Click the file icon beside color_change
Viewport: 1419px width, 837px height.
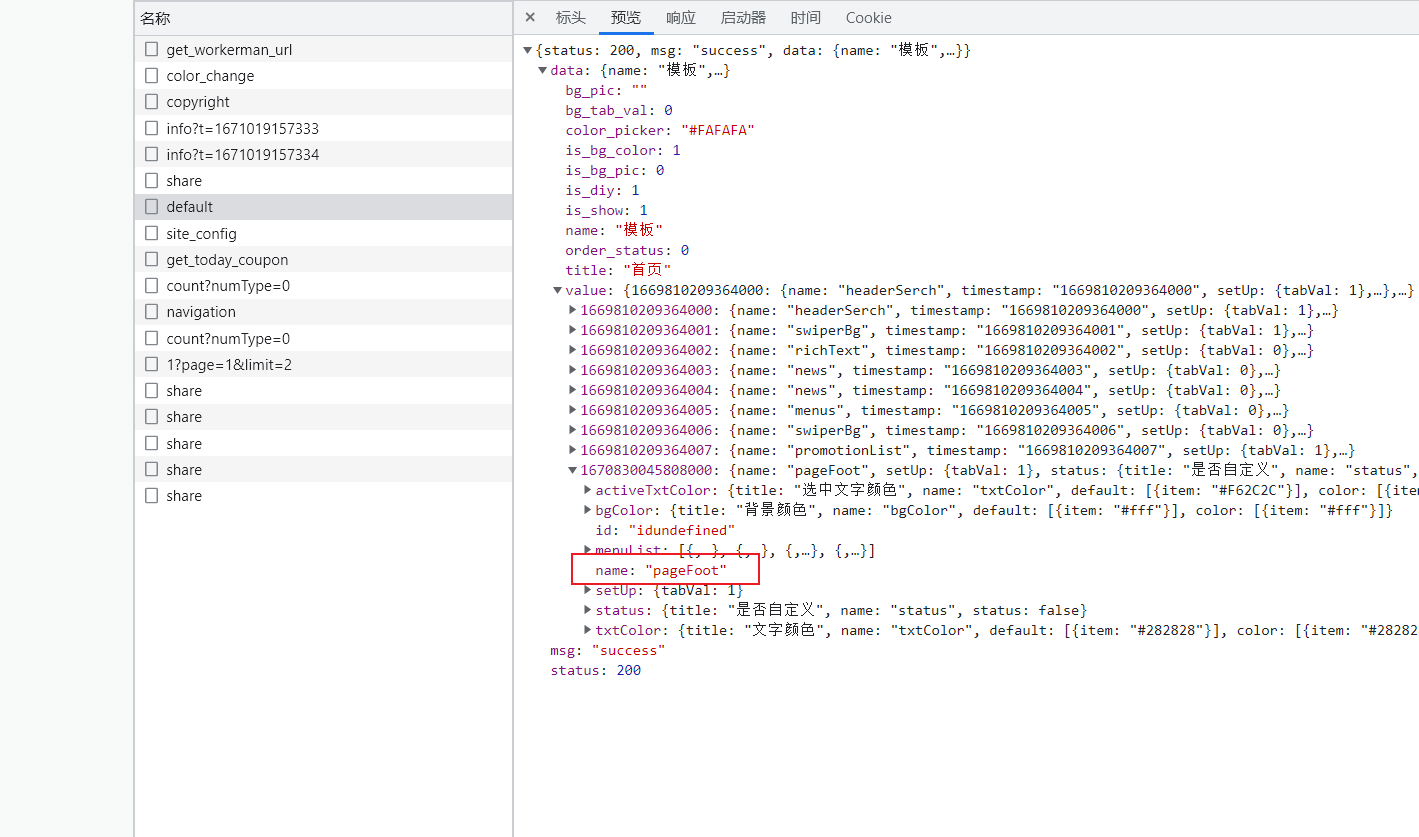tap(151, 75)
